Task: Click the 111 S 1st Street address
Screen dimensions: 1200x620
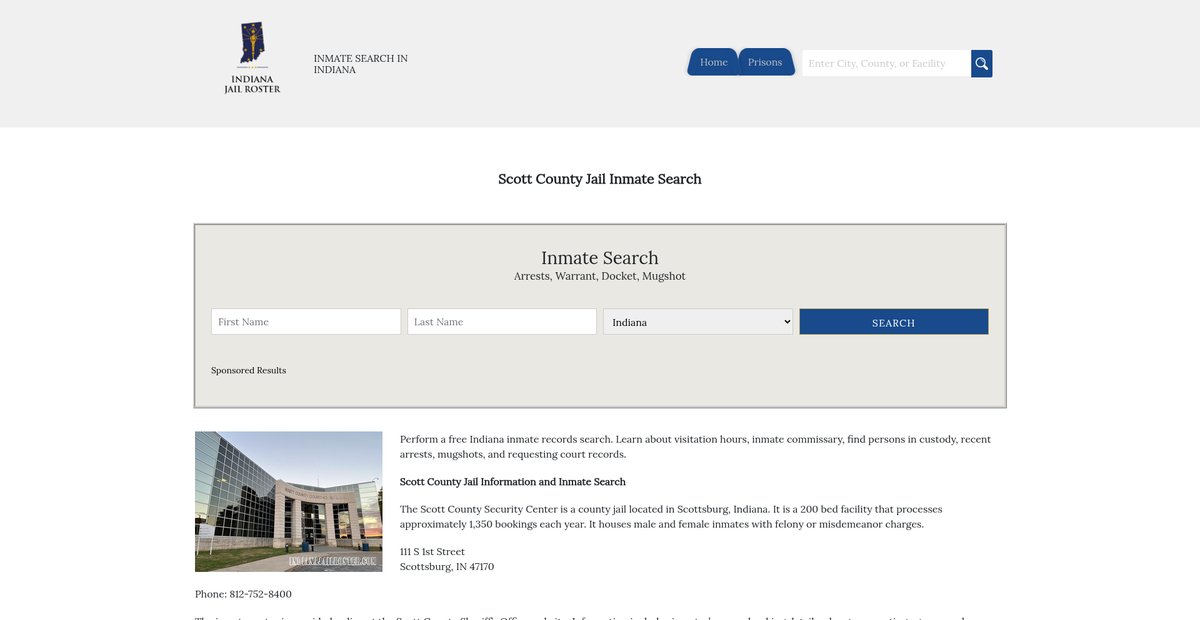Action: [x=432, y=552]
